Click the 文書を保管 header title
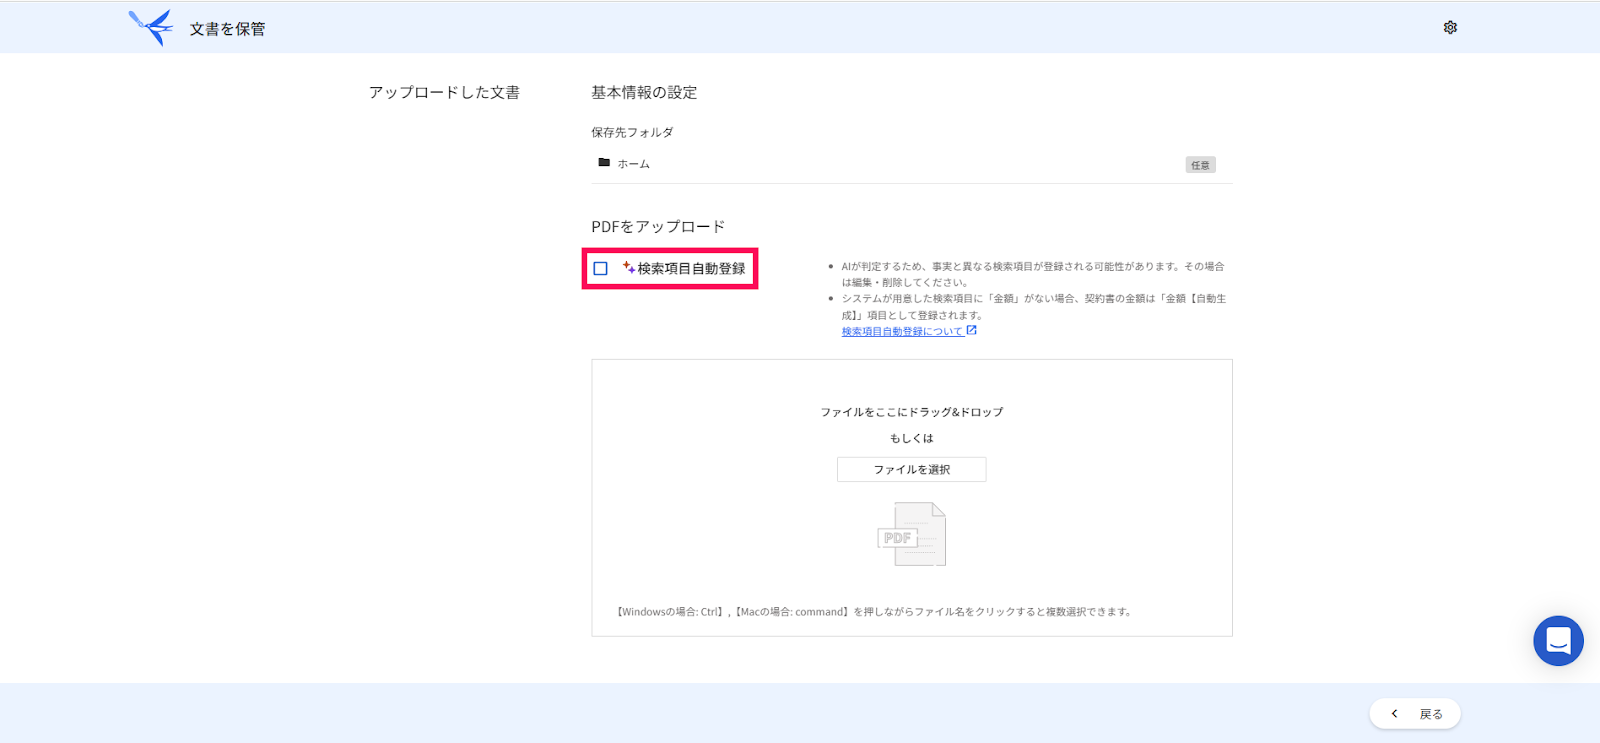The width and height of the screenshot is (1600, 743). tap(228, 29)
